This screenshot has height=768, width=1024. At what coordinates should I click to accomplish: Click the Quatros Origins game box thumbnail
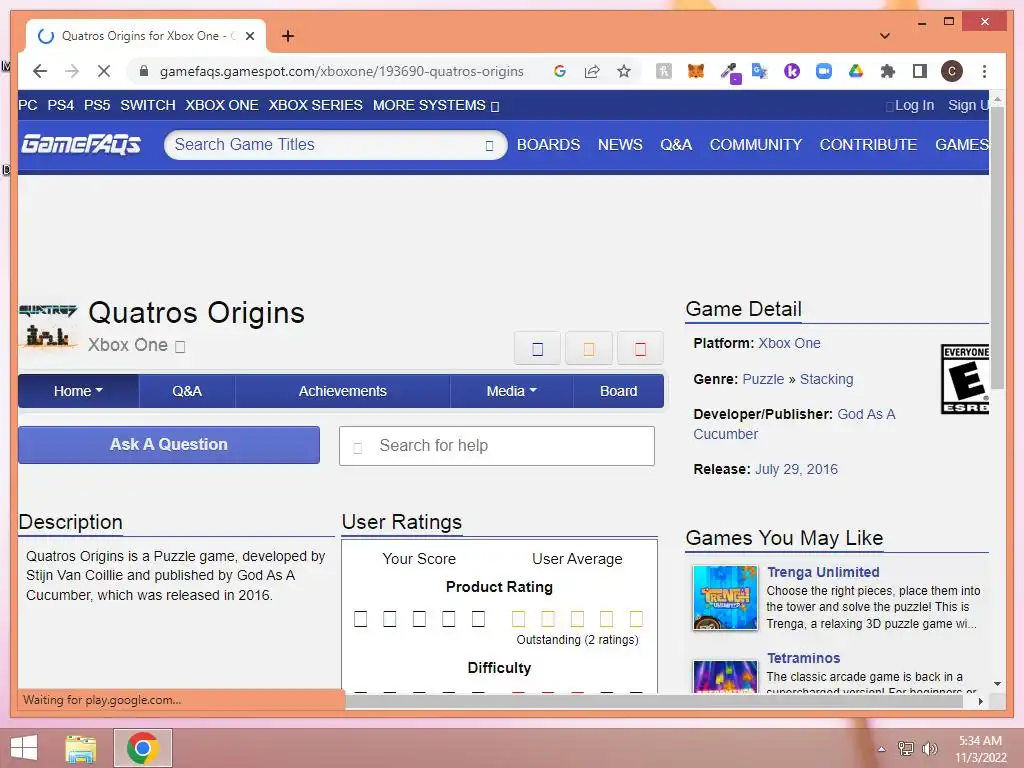tap(48, 325)
